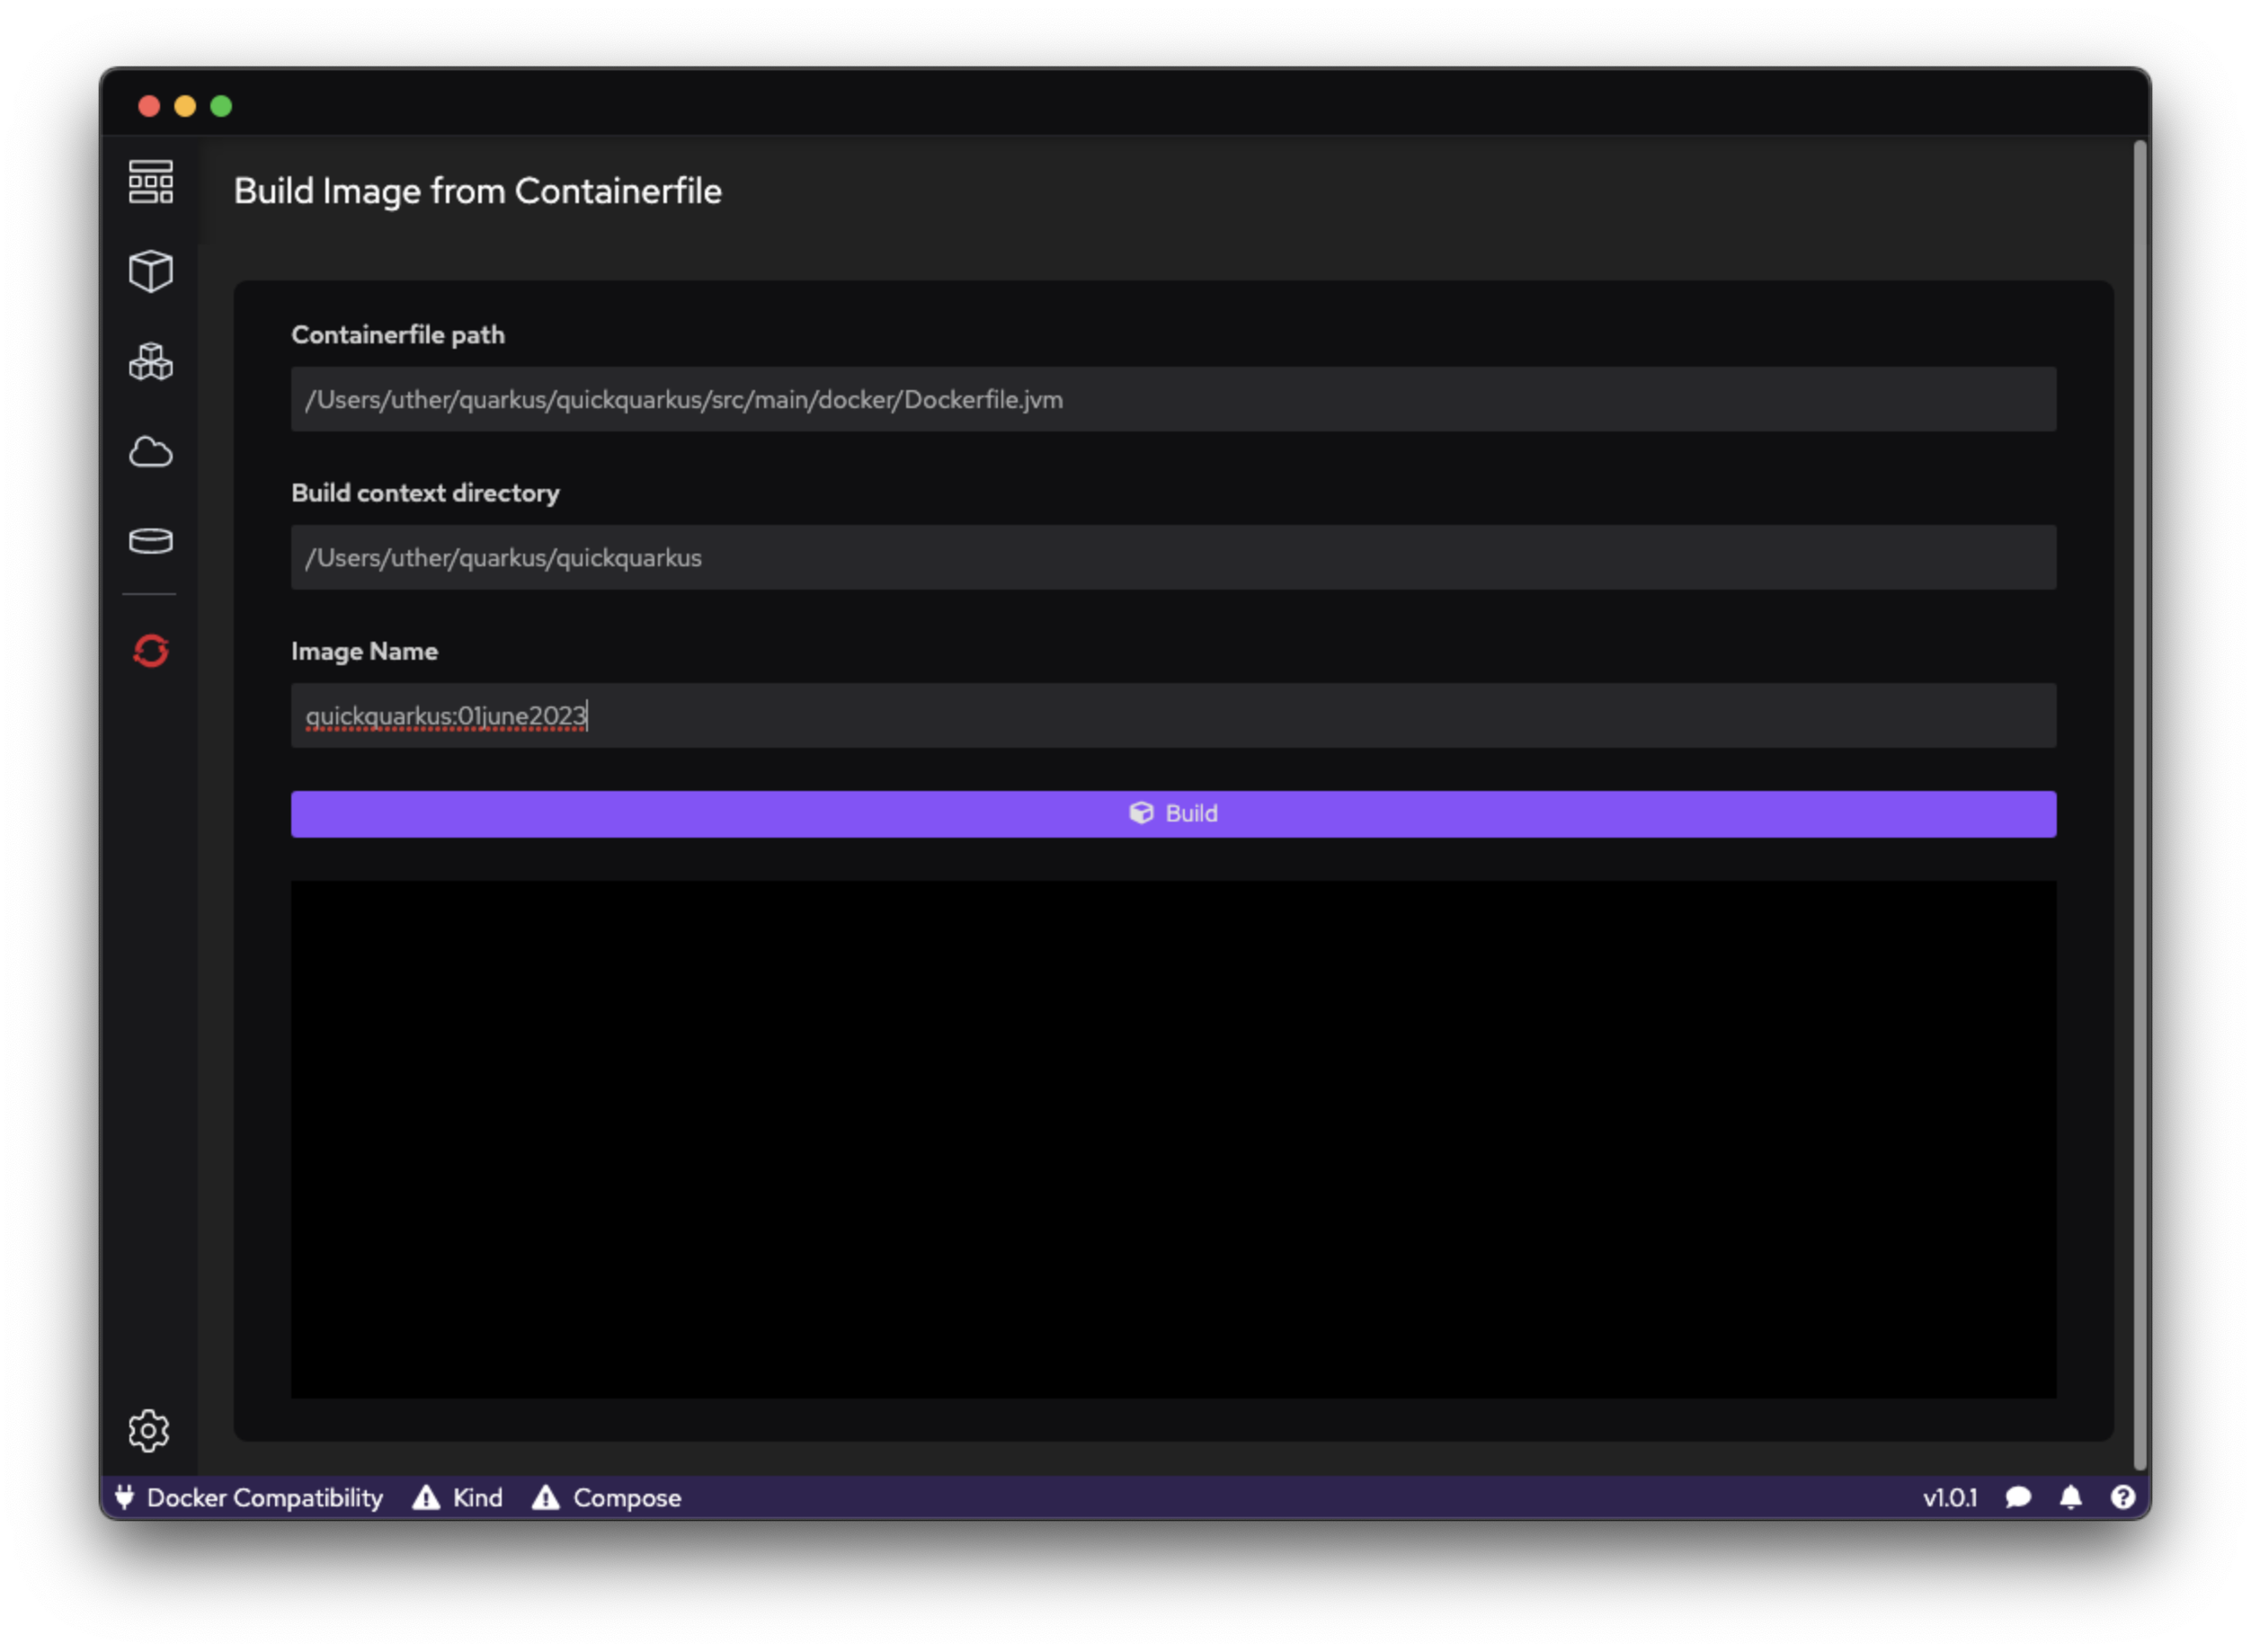Focus the Containerfile path field

[x=1173, y=399]
